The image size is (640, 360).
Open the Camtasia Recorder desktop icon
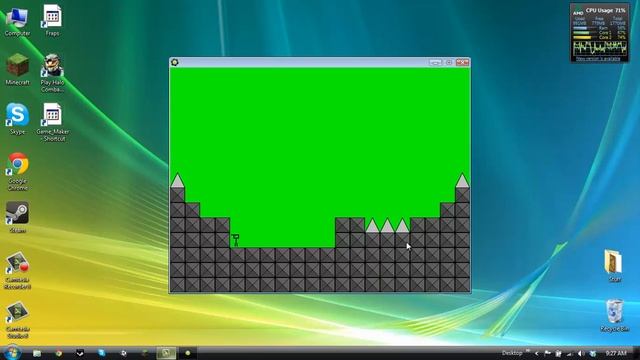[x=17, y=271]
